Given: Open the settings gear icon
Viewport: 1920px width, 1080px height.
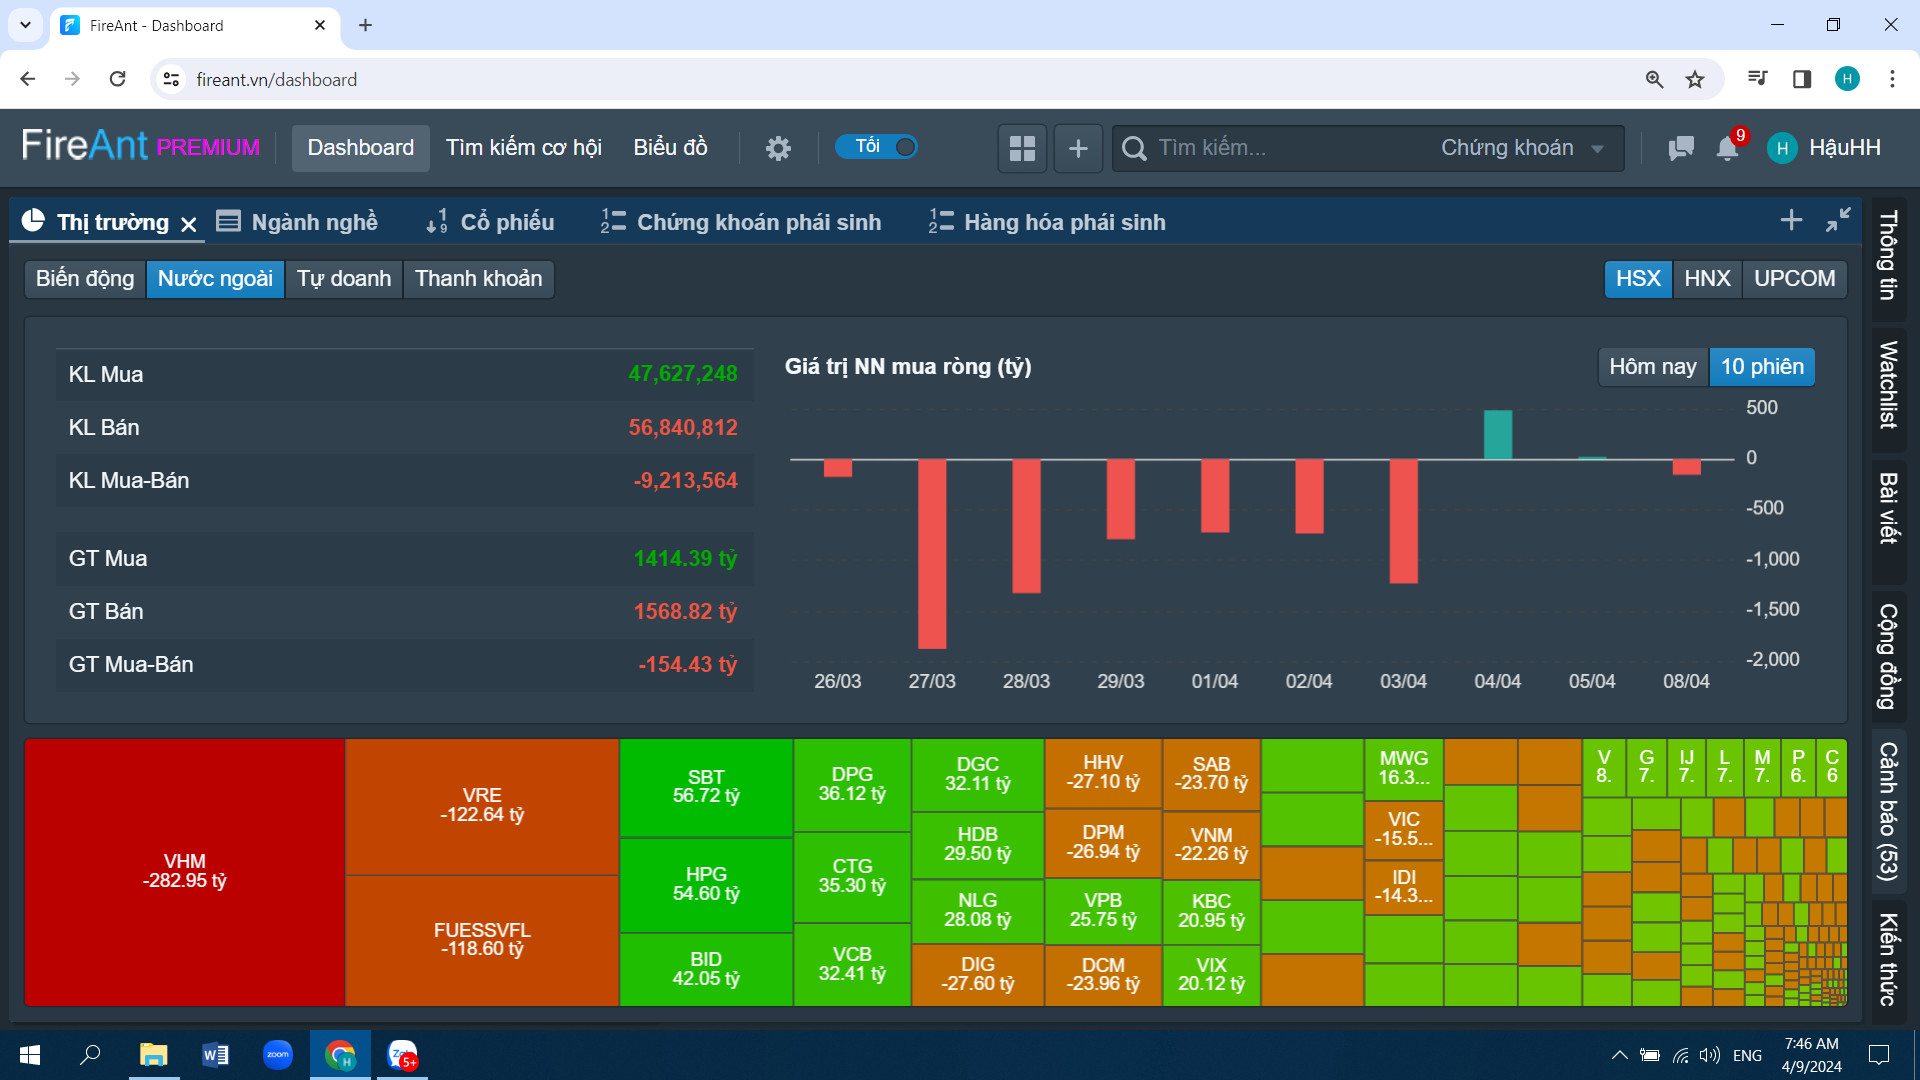Looking at the screenshot, I should click(778, 148).
